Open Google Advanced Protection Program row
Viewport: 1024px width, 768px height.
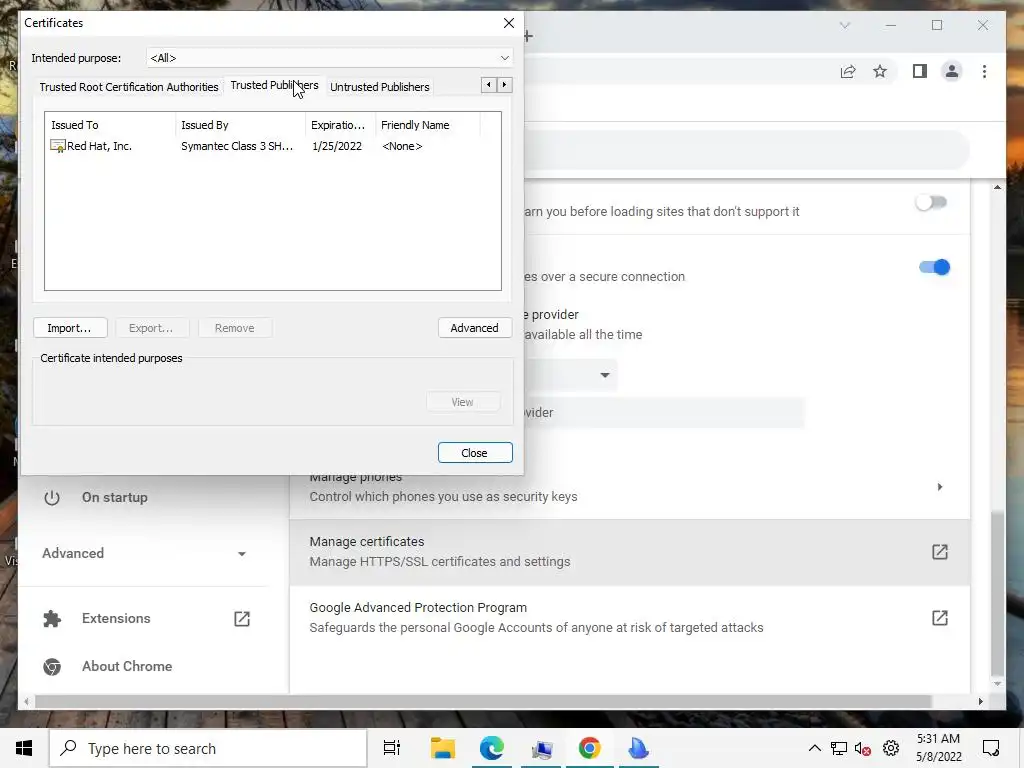(x=630, y=618)
